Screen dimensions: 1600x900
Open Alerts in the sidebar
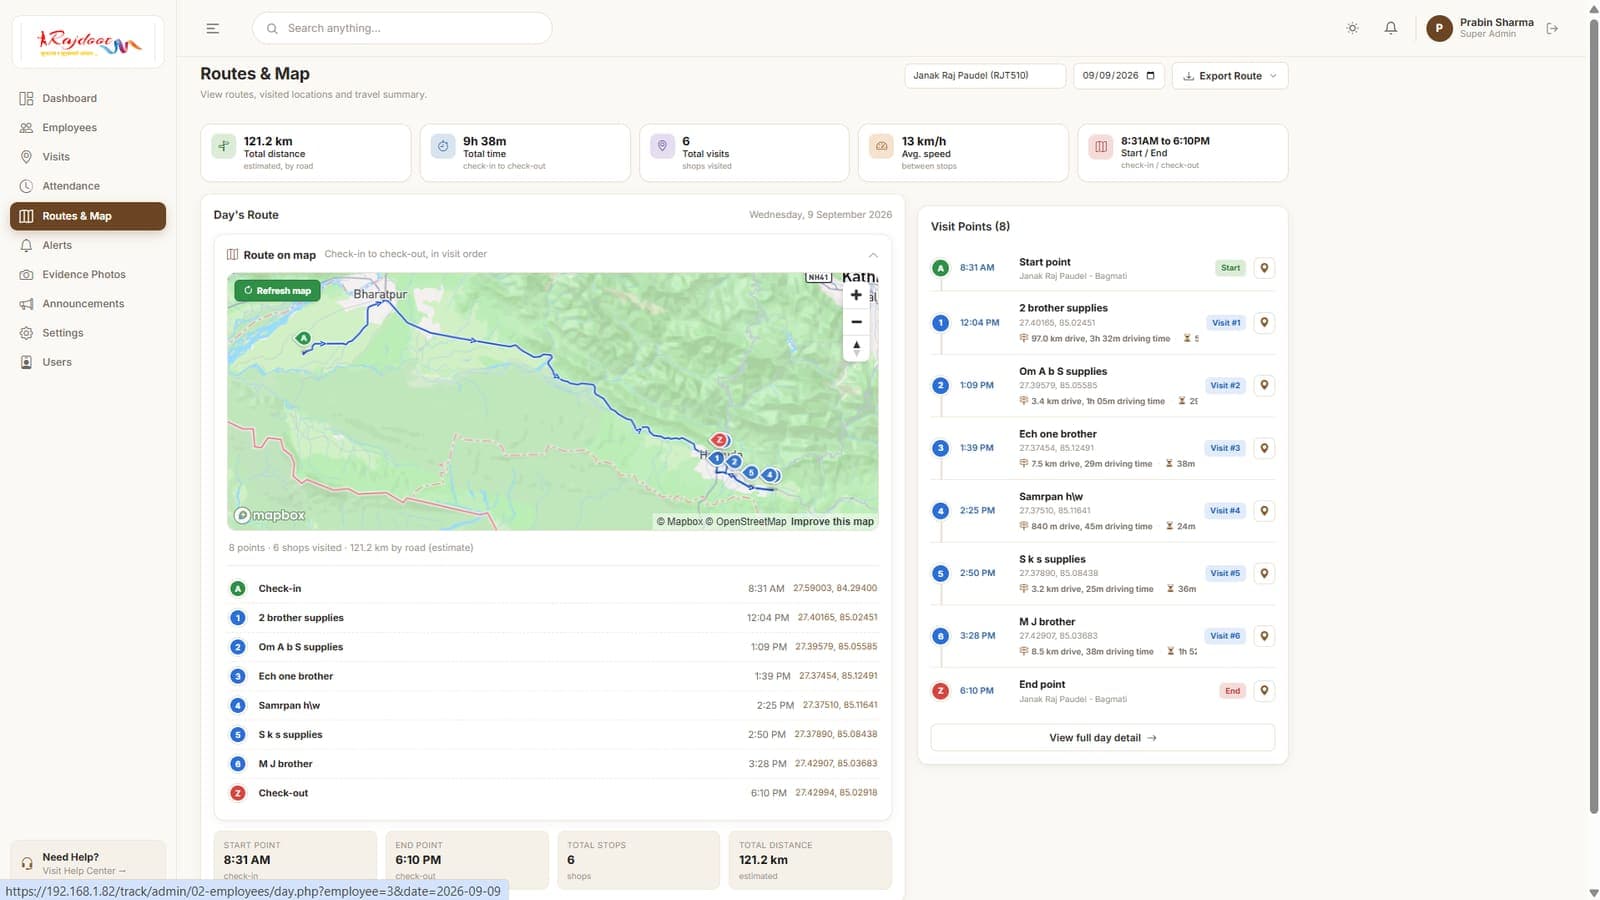88,245
